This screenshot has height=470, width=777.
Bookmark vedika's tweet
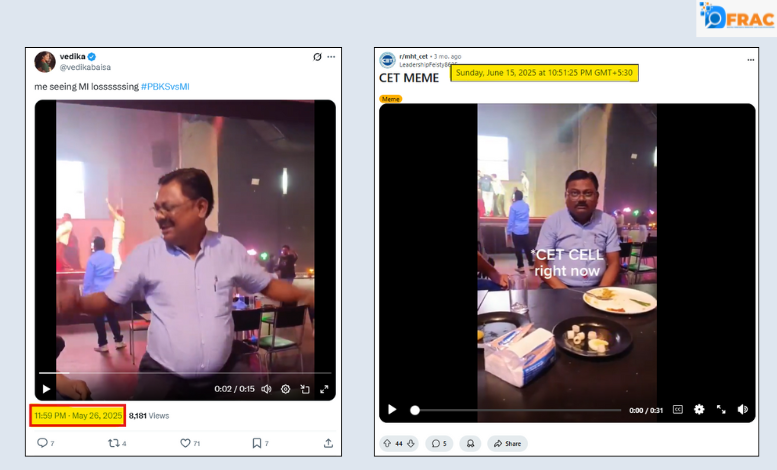pyautogui.click(x=257, y=442)
